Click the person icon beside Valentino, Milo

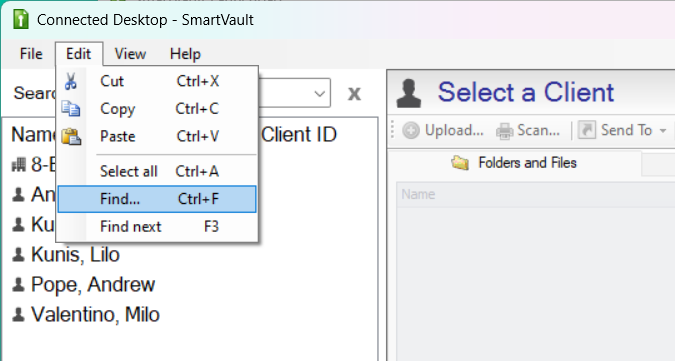click(x=18, y=315)
